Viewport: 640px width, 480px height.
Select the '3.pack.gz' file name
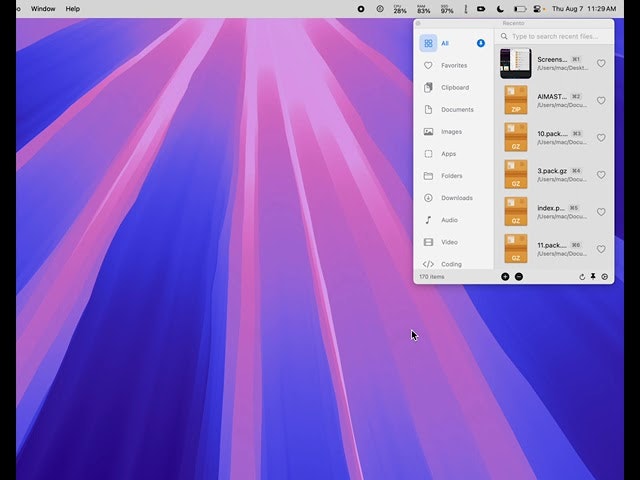tap(552, 171)
